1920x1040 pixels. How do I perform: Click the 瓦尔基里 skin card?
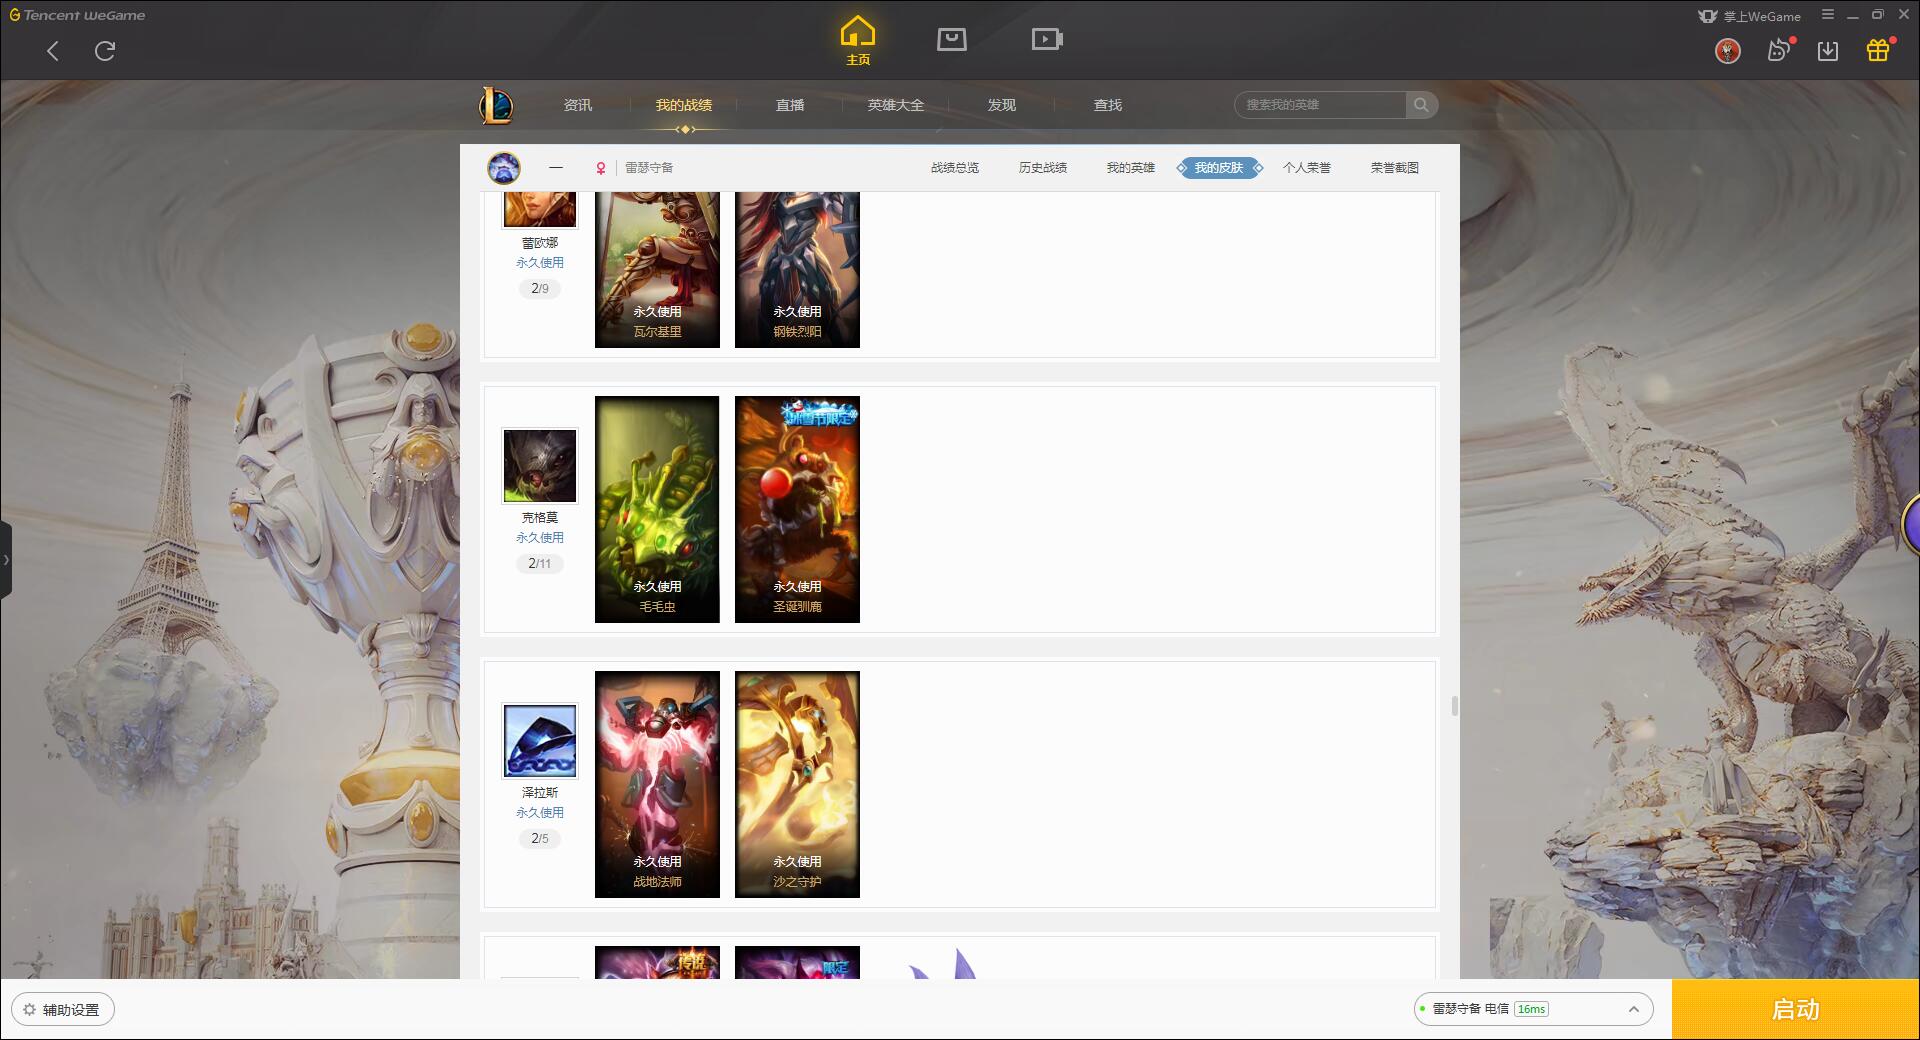click(x=657, y=270)
